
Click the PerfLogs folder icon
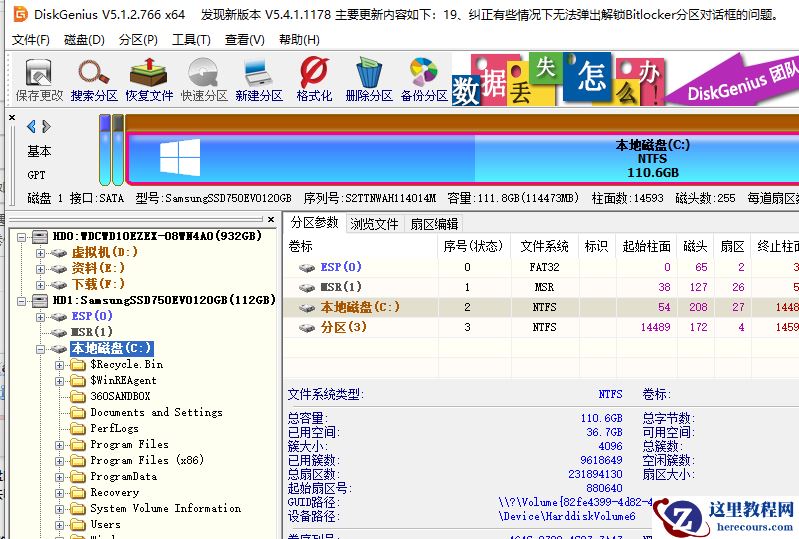pos(78,428)
